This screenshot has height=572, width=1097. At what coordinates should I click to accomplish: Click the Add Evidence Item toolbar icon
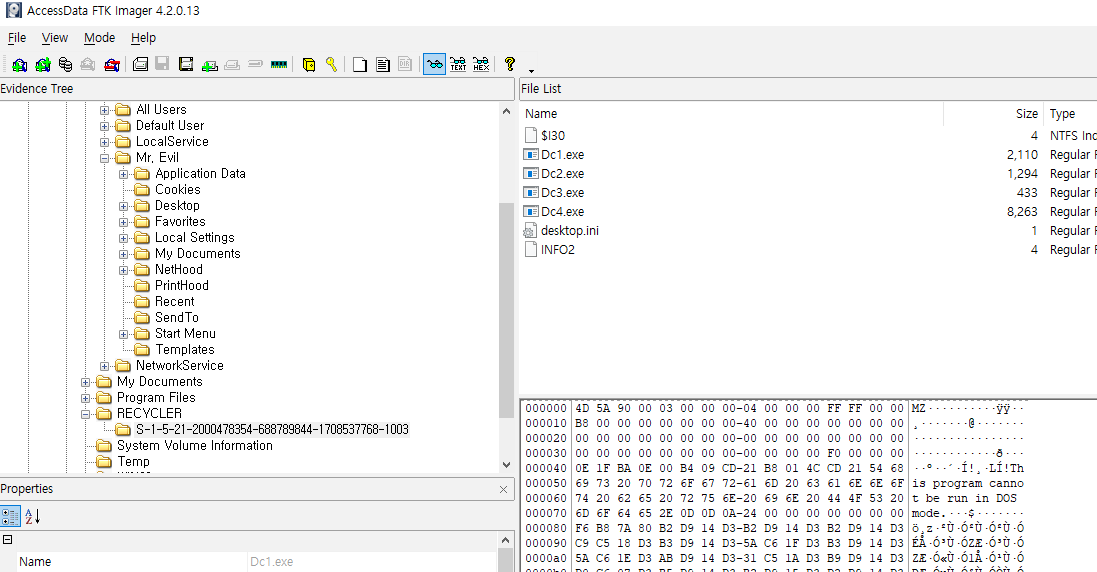coord(20,64)
